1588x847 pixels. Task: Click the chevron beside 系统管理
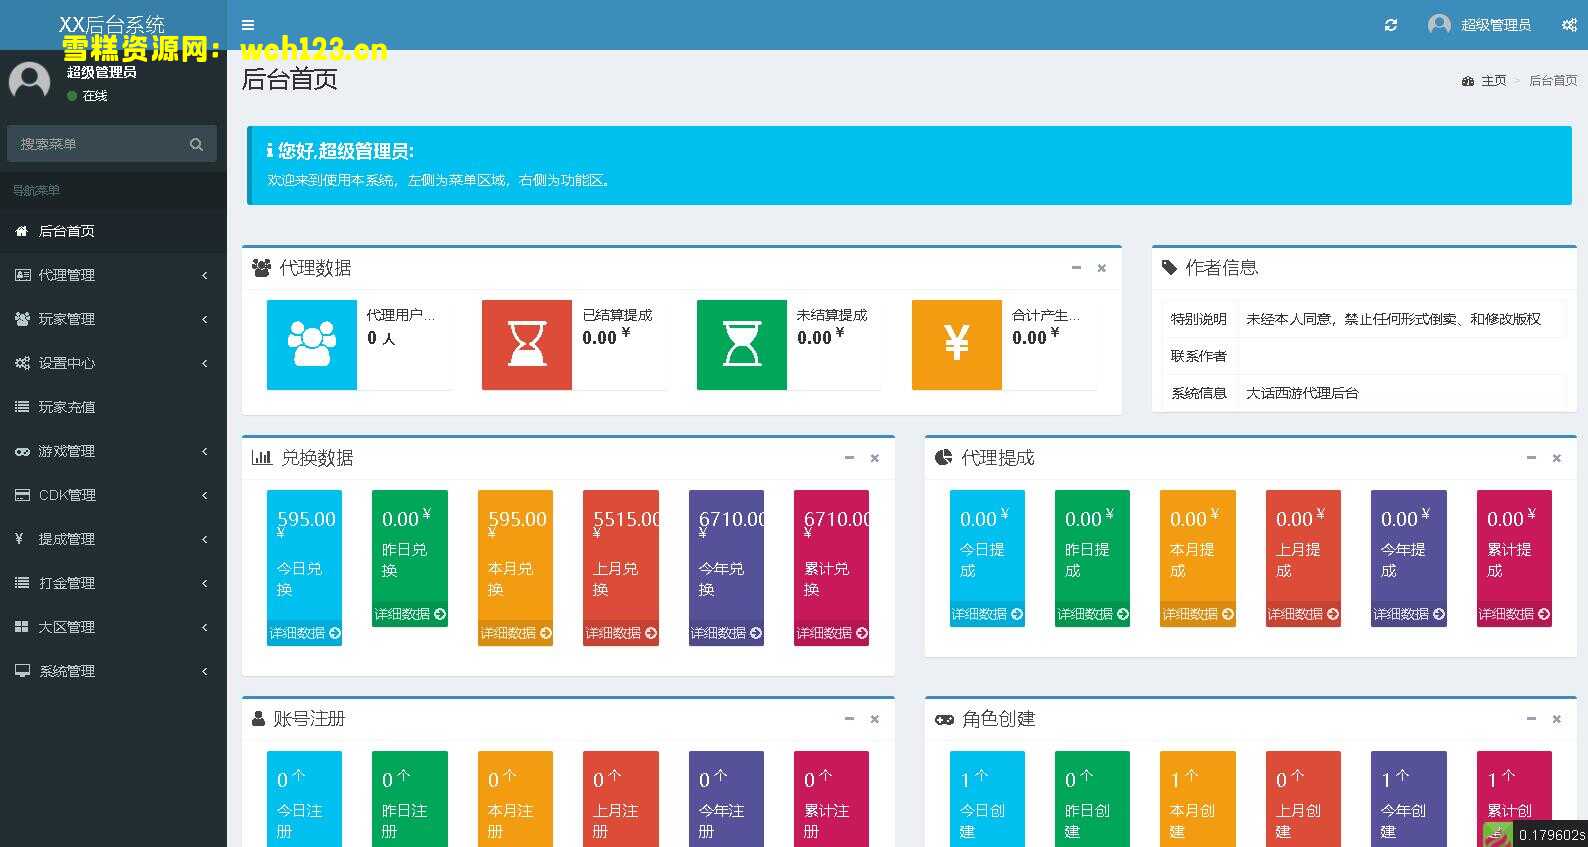205,671
